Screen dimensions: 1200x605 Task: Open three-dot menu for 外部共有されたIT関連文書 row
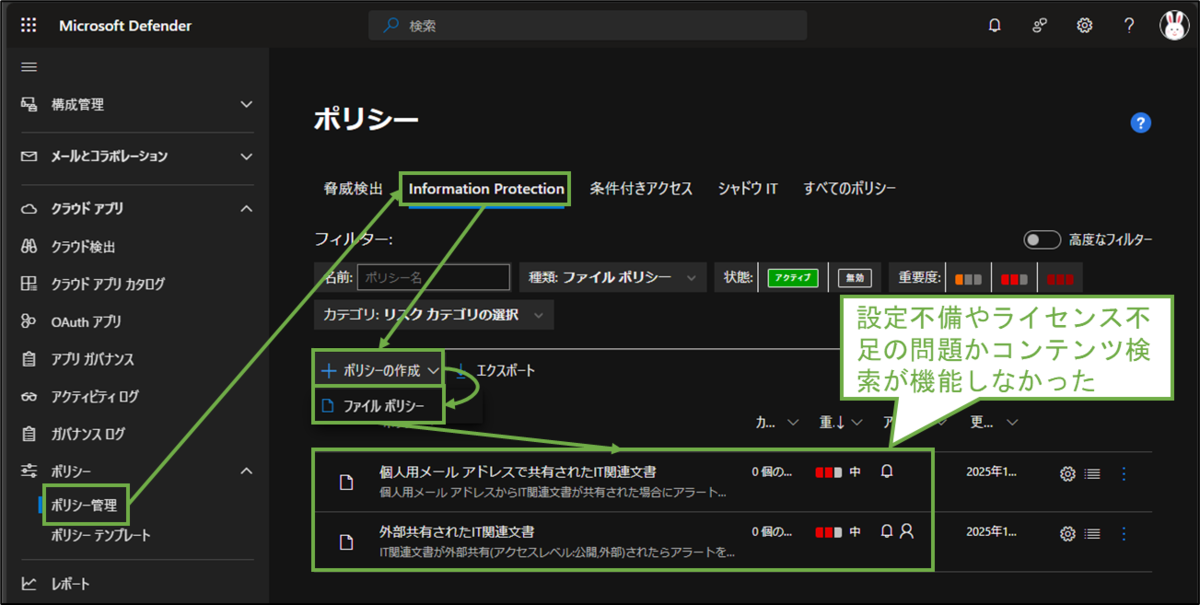(1124, 534)
